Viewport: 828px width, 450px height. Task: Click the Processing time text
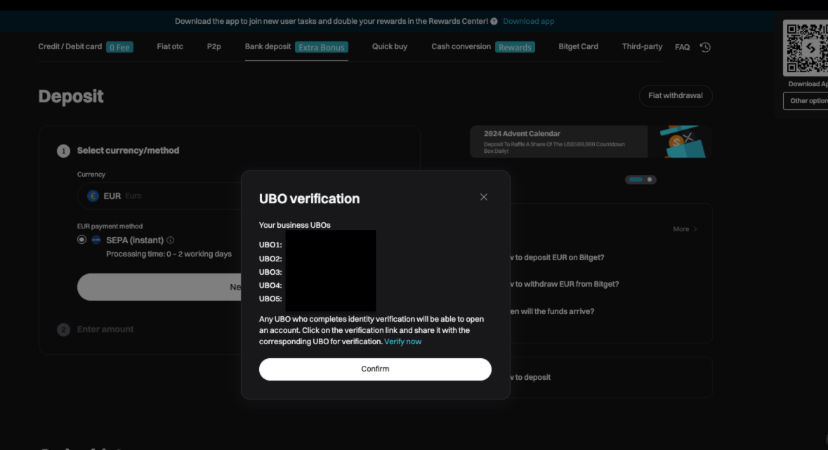(169, 254)
